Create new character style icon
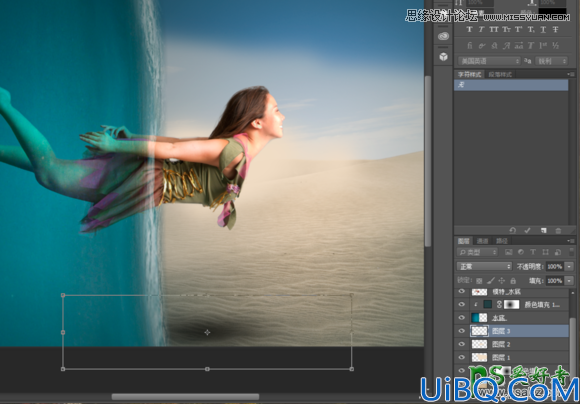 [543, 230]
